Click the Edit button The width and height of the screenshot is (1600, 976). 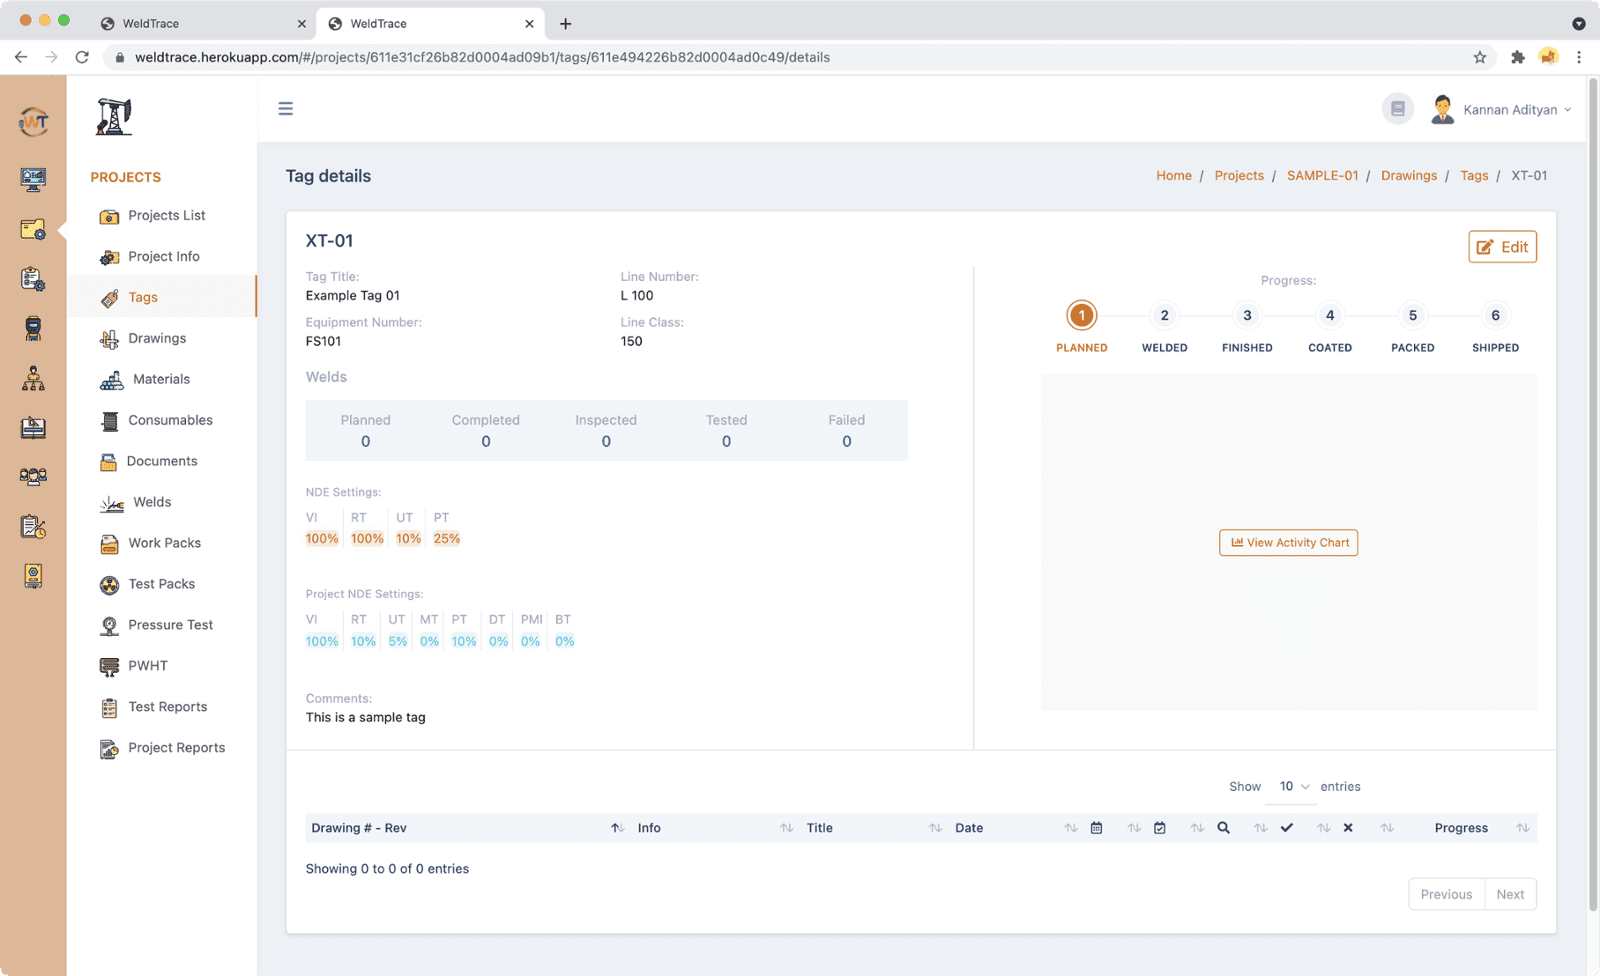(x=1502, y=247)
